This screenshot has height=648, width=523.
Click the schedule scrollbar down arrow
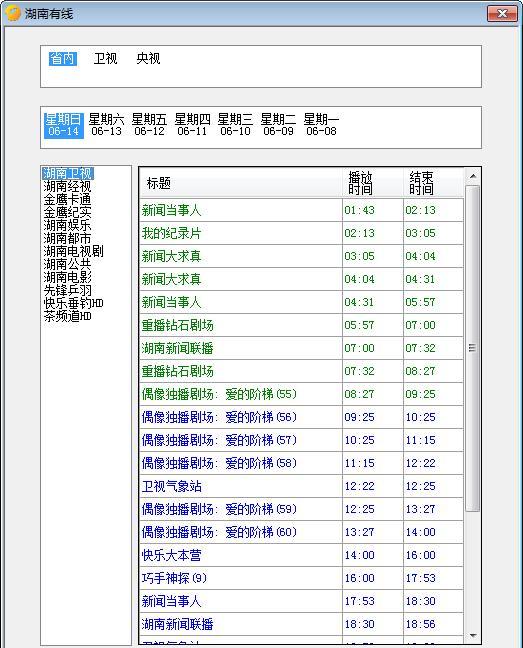(x=473, y=635)
